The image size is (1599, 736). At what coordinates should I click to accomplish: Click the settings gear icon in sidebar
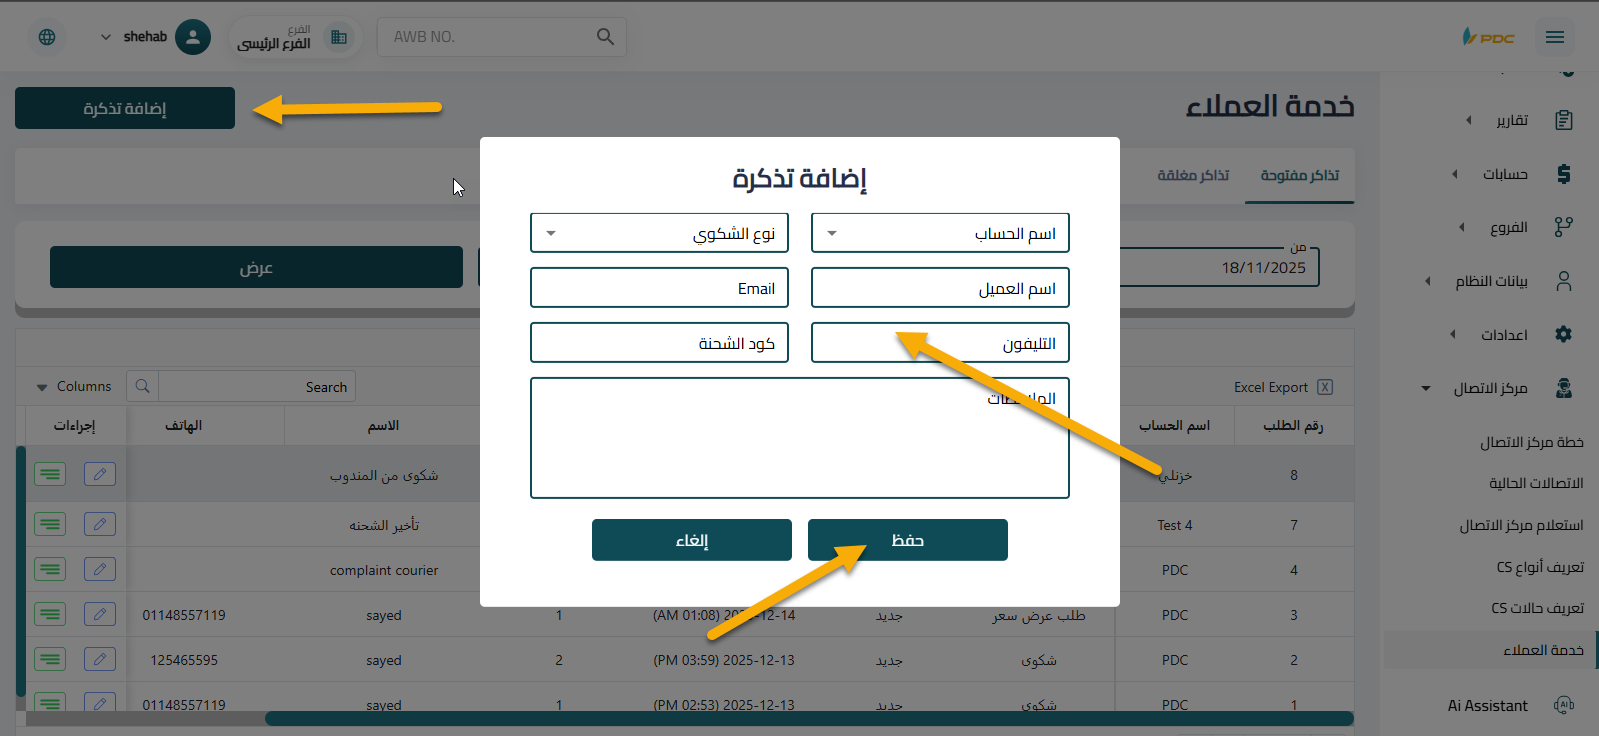tap(1564, 334)
